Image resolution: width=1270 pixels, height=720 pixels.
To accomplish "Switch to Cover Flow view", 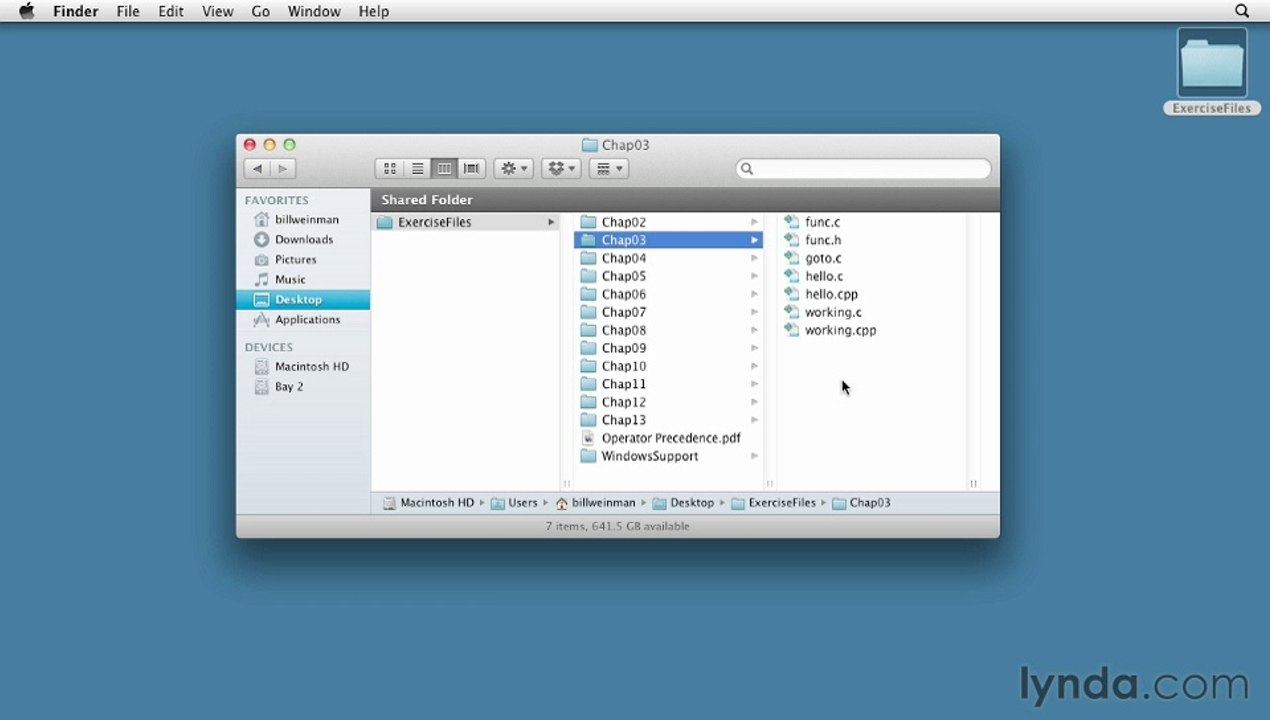I will tap(471, 169).
